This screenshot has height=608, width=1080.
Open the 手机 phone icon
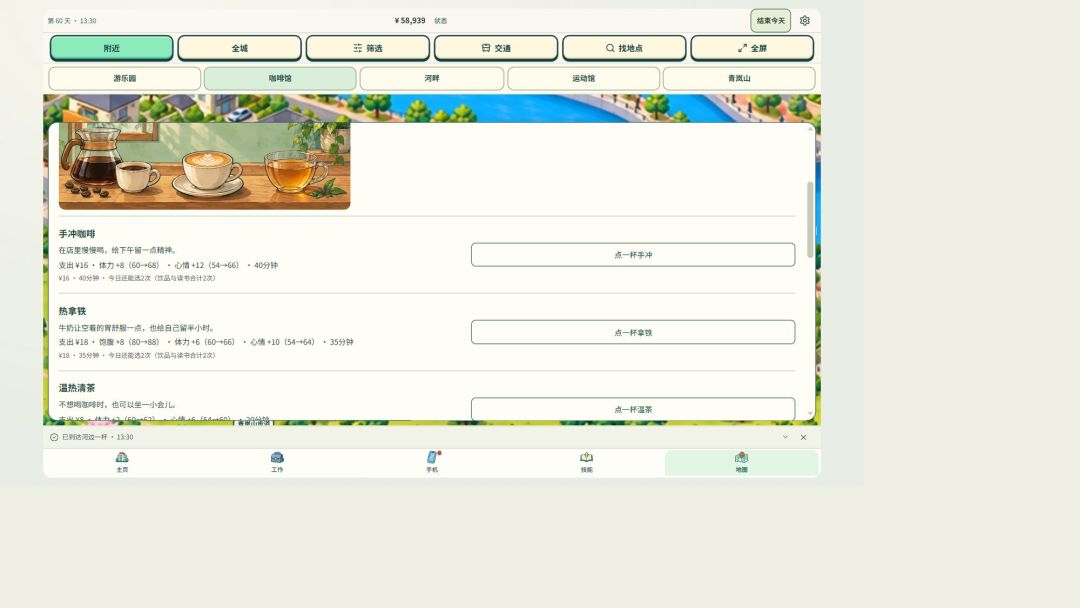click(432, 457)
